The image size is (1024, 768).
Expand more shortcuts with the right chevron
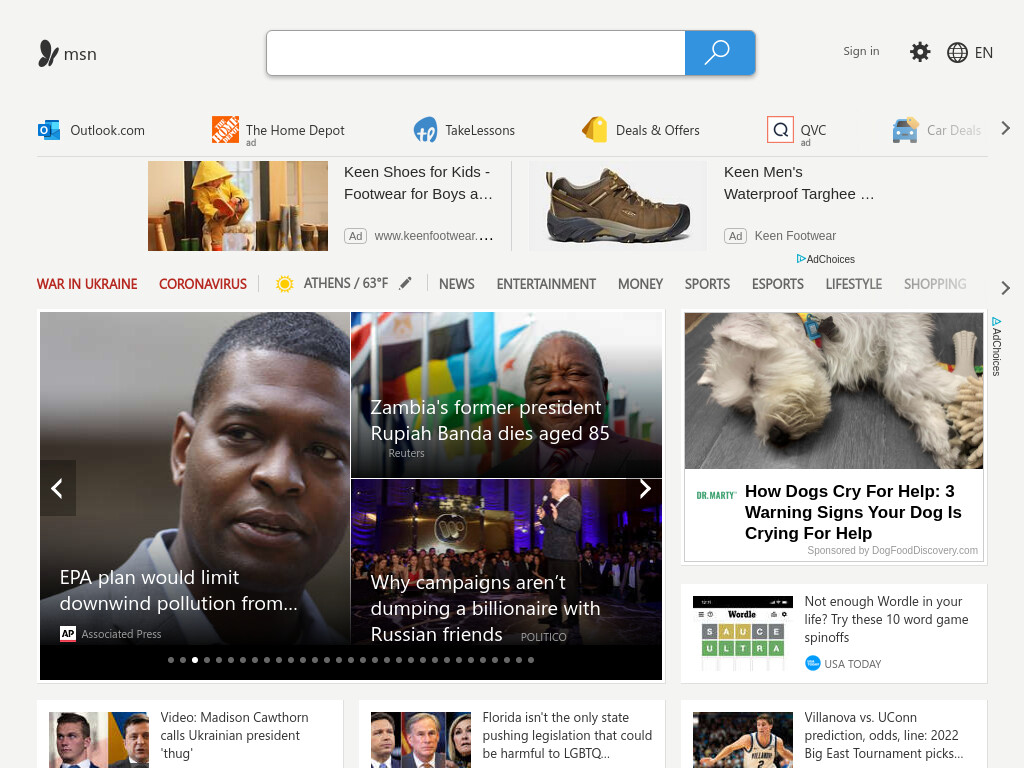tap(1006, 129)
